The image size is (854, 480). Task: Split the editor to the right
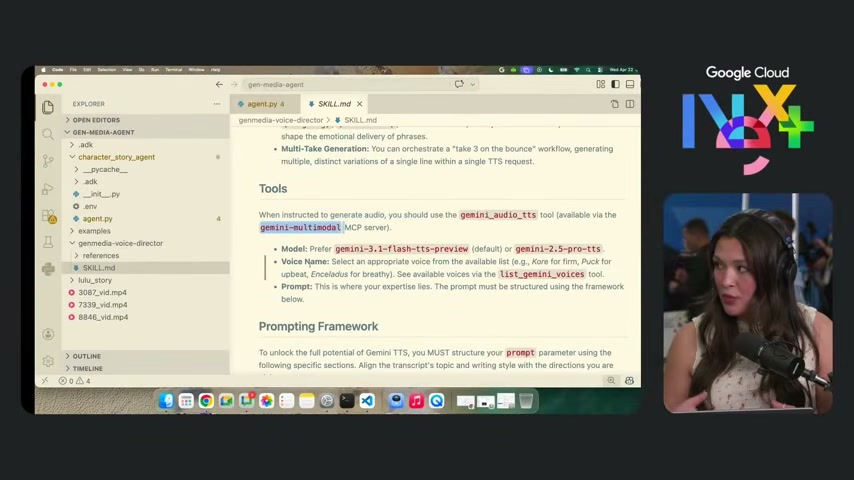[x=630, y=104]
